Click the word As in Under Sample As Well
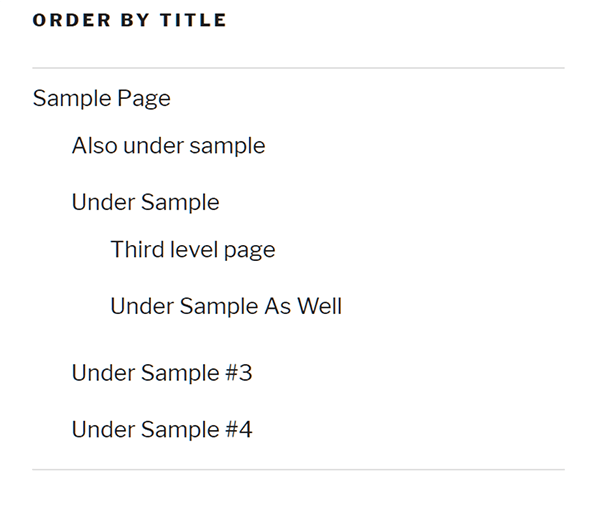The image size is (600, 515). click(278, 306)
